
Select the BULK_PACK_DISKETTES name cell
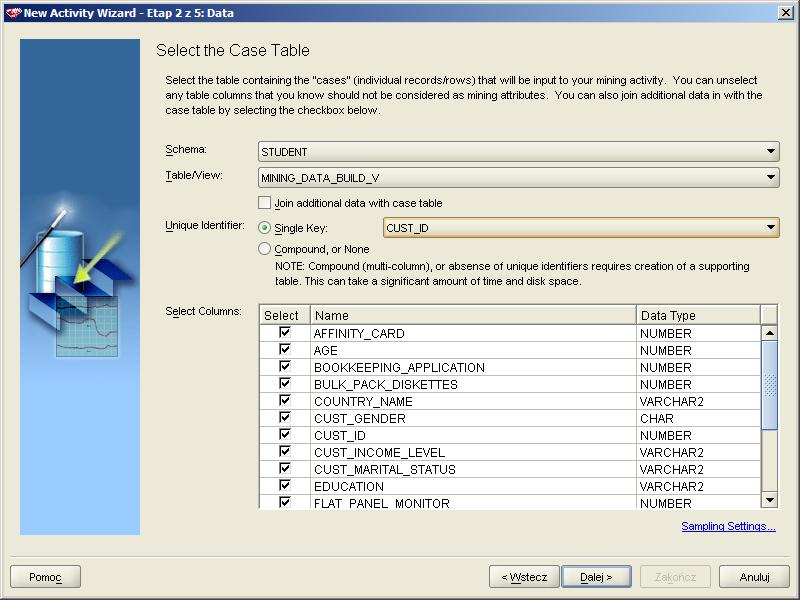click(473, 384)
